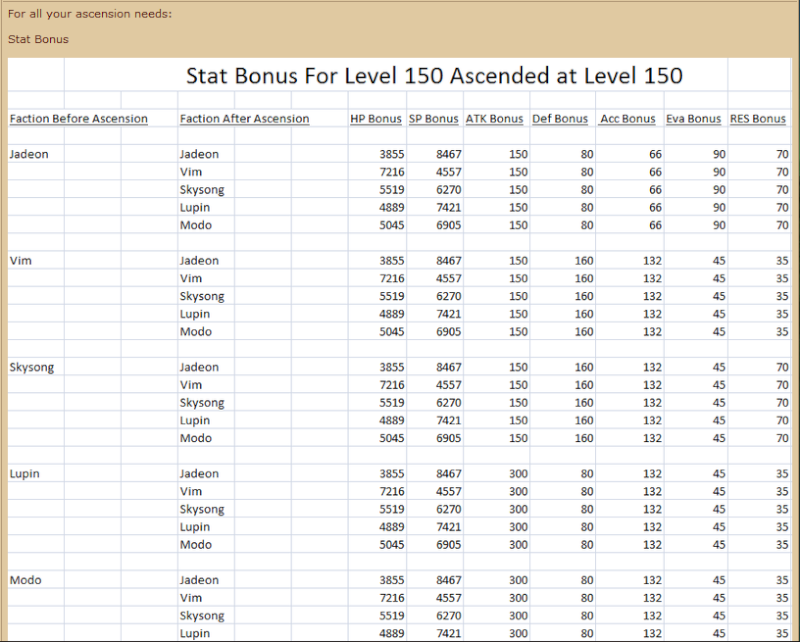Click SP value 6905 in Lupin-to-Modo row

click(448, 545)
